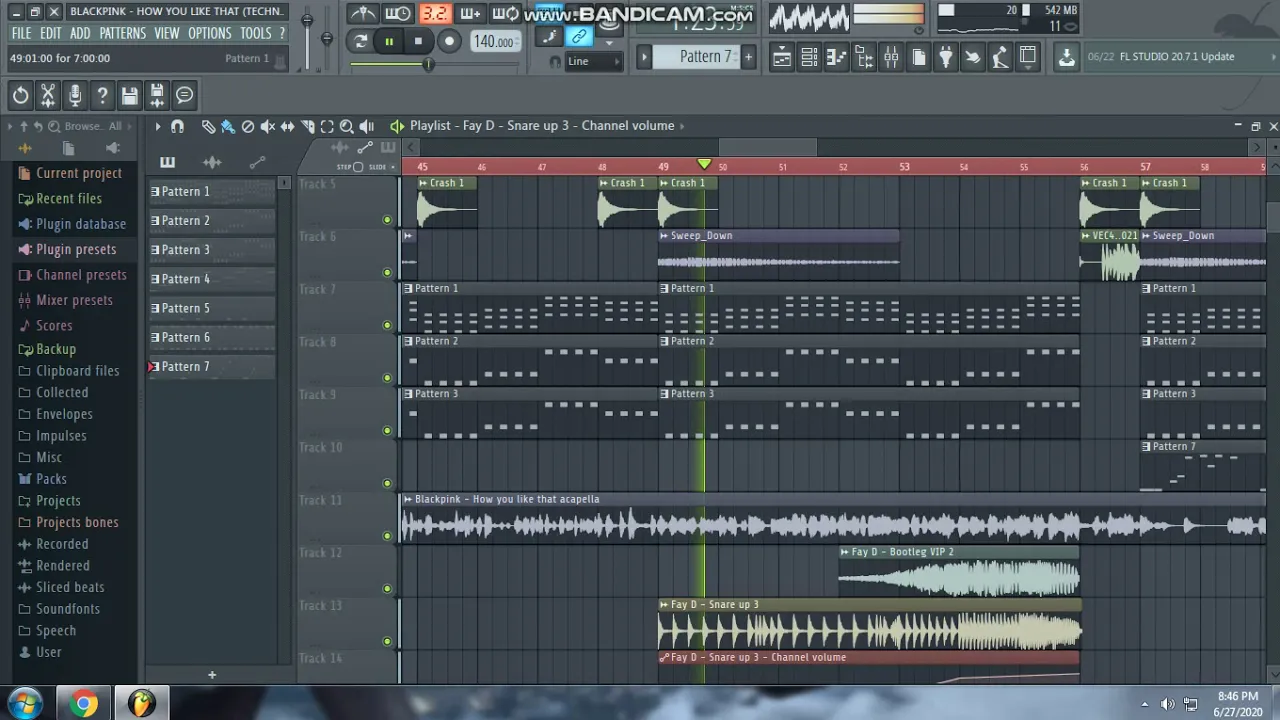Mute Track 11 using its green light
The height and width of the screenshot is (720, 1280).
(x=387, y=536)
